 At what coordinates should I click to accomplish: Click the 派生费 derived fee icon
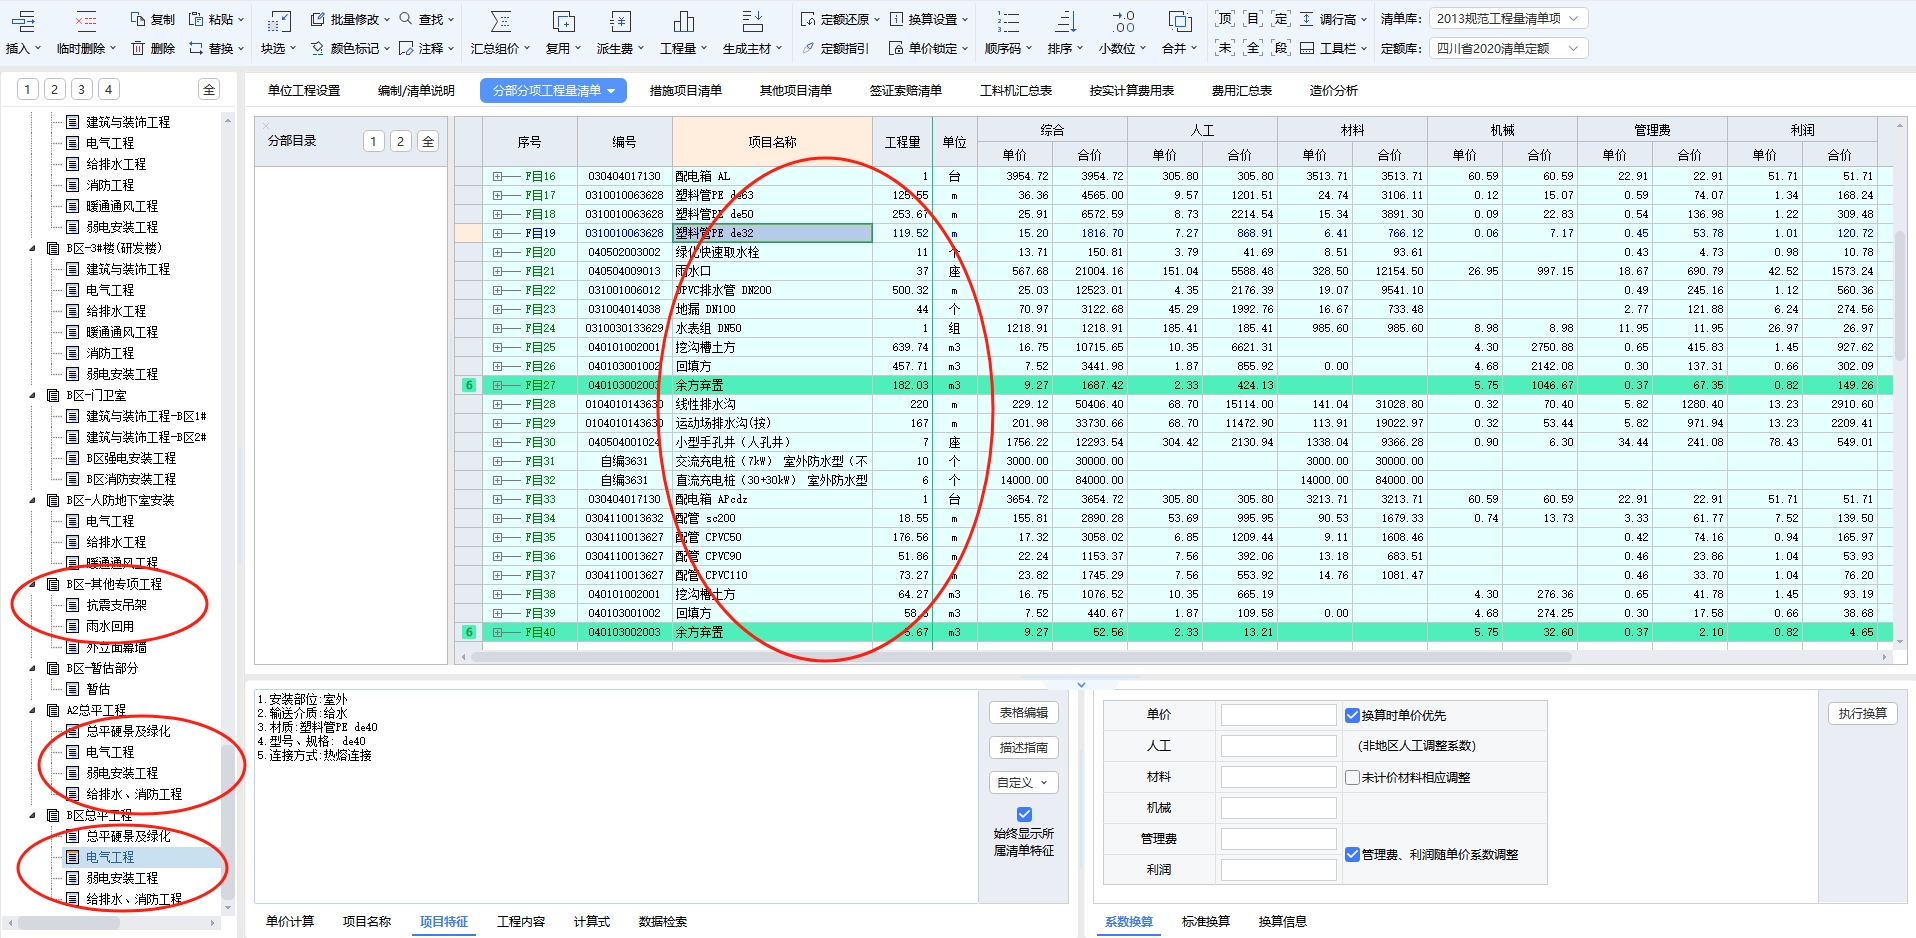pyautogui.click(x=620, y=21)
